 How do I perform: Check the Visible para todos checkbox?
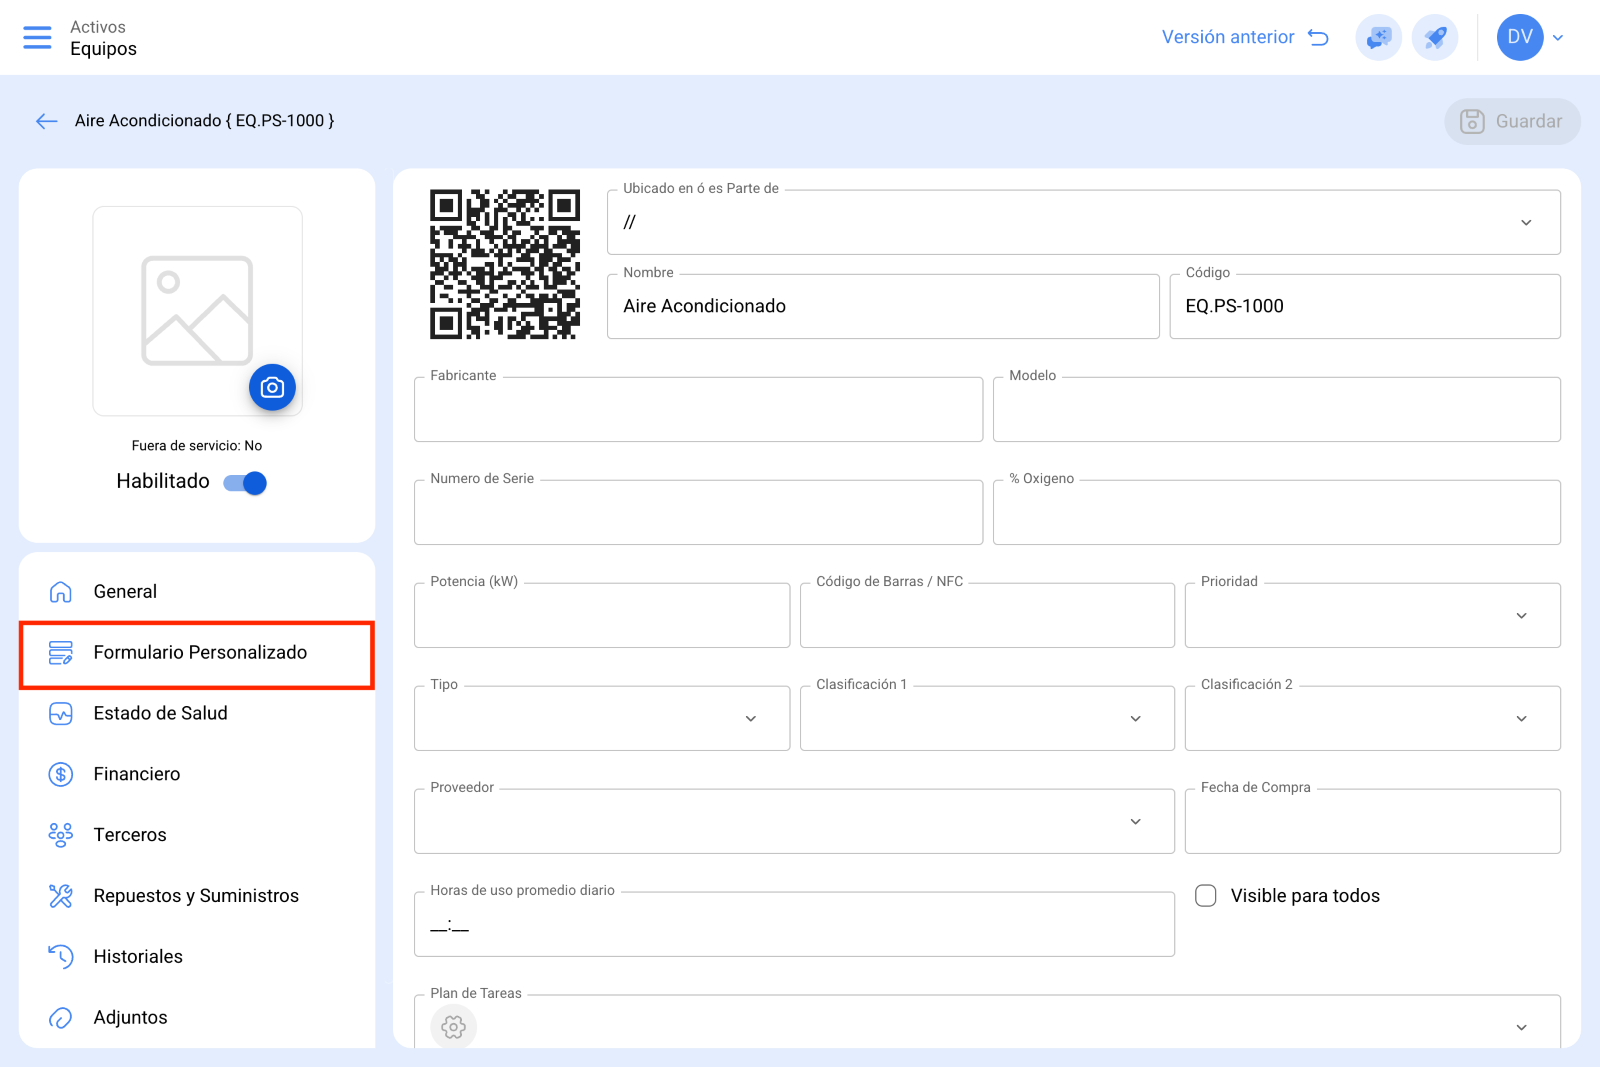click(1206, 896)
